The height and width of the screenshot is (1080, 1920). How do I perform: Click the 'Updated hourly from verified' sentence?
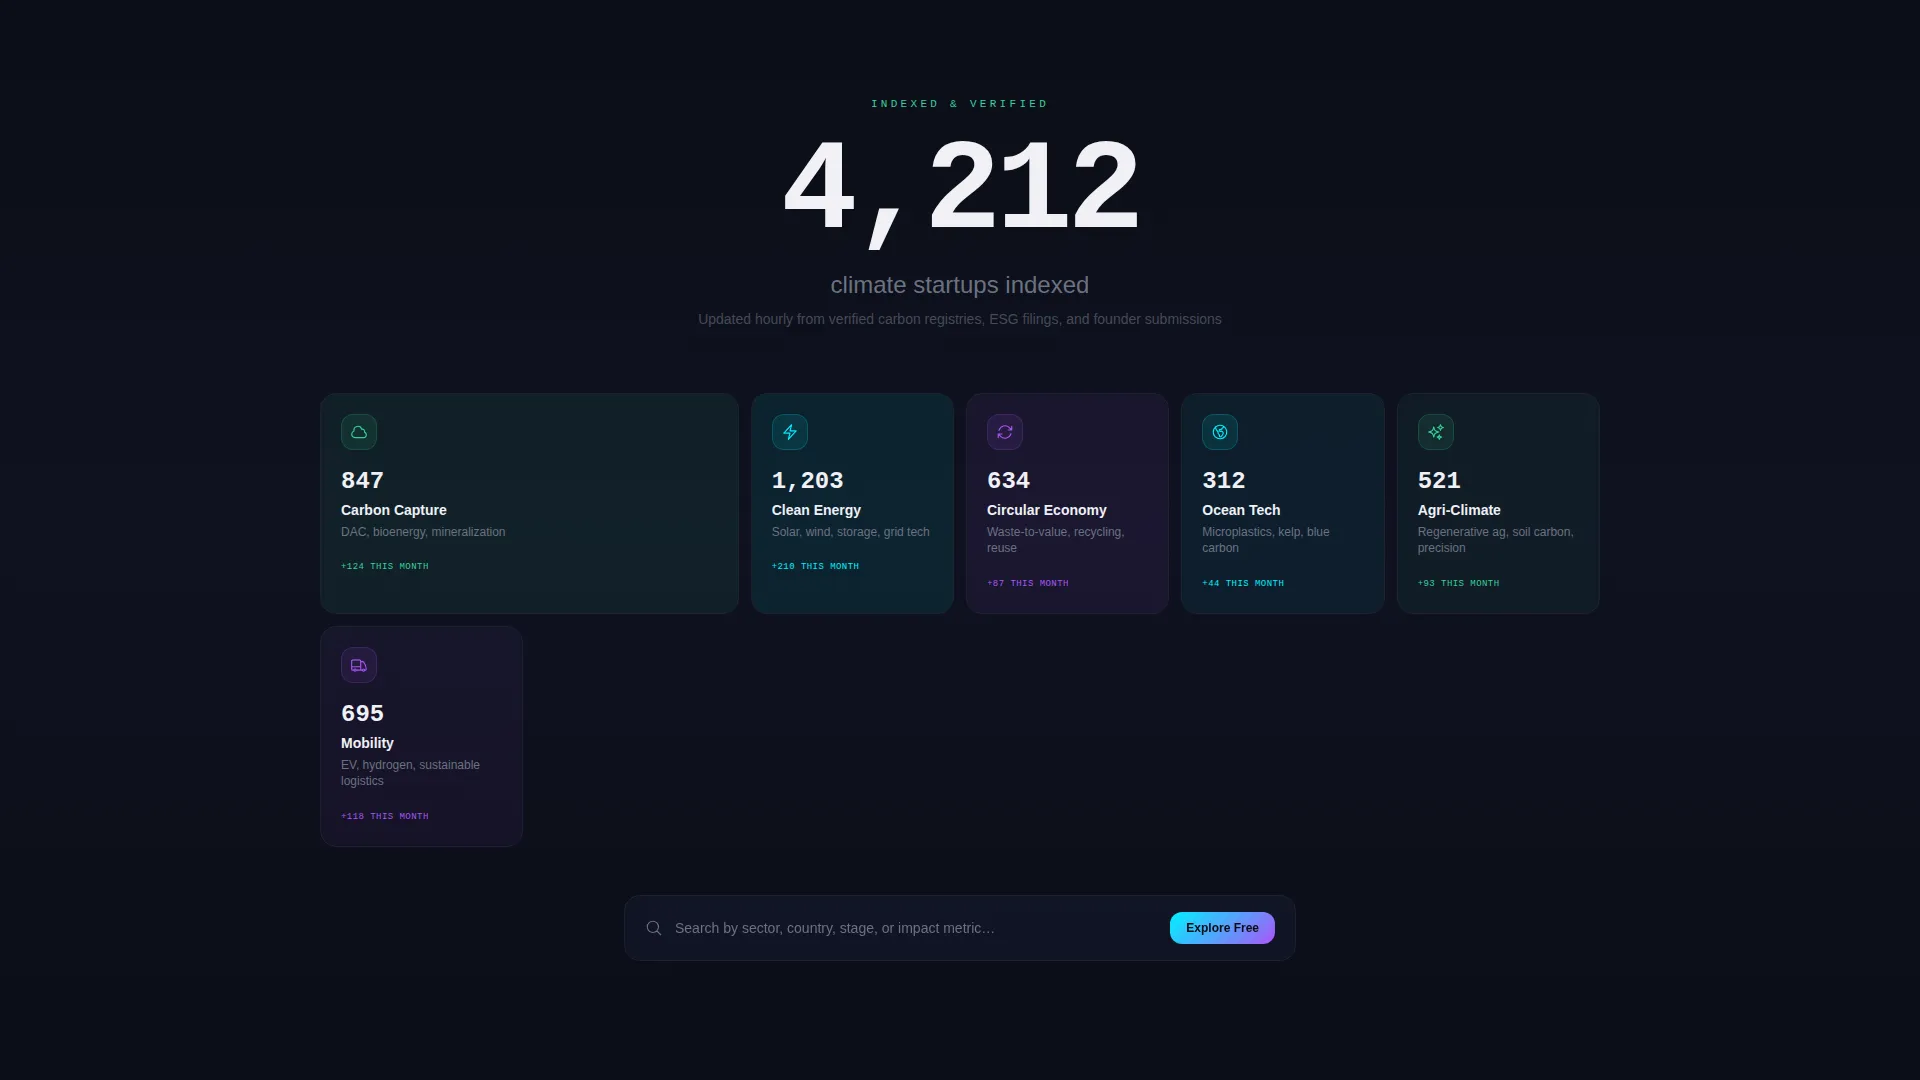tap(960, 319)
